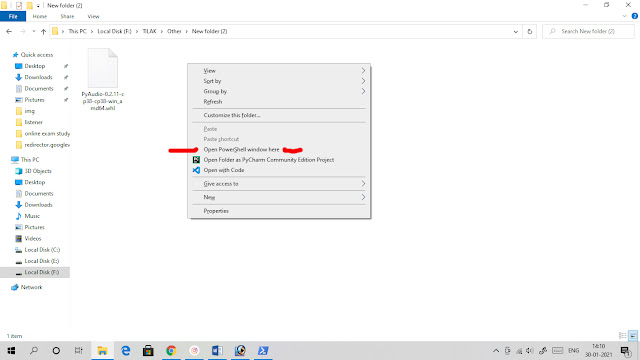Viewport: 640px width, 360px height.
Task: Open address bar history dropdown
Action: pyautogui.click(x=516, y=31)
